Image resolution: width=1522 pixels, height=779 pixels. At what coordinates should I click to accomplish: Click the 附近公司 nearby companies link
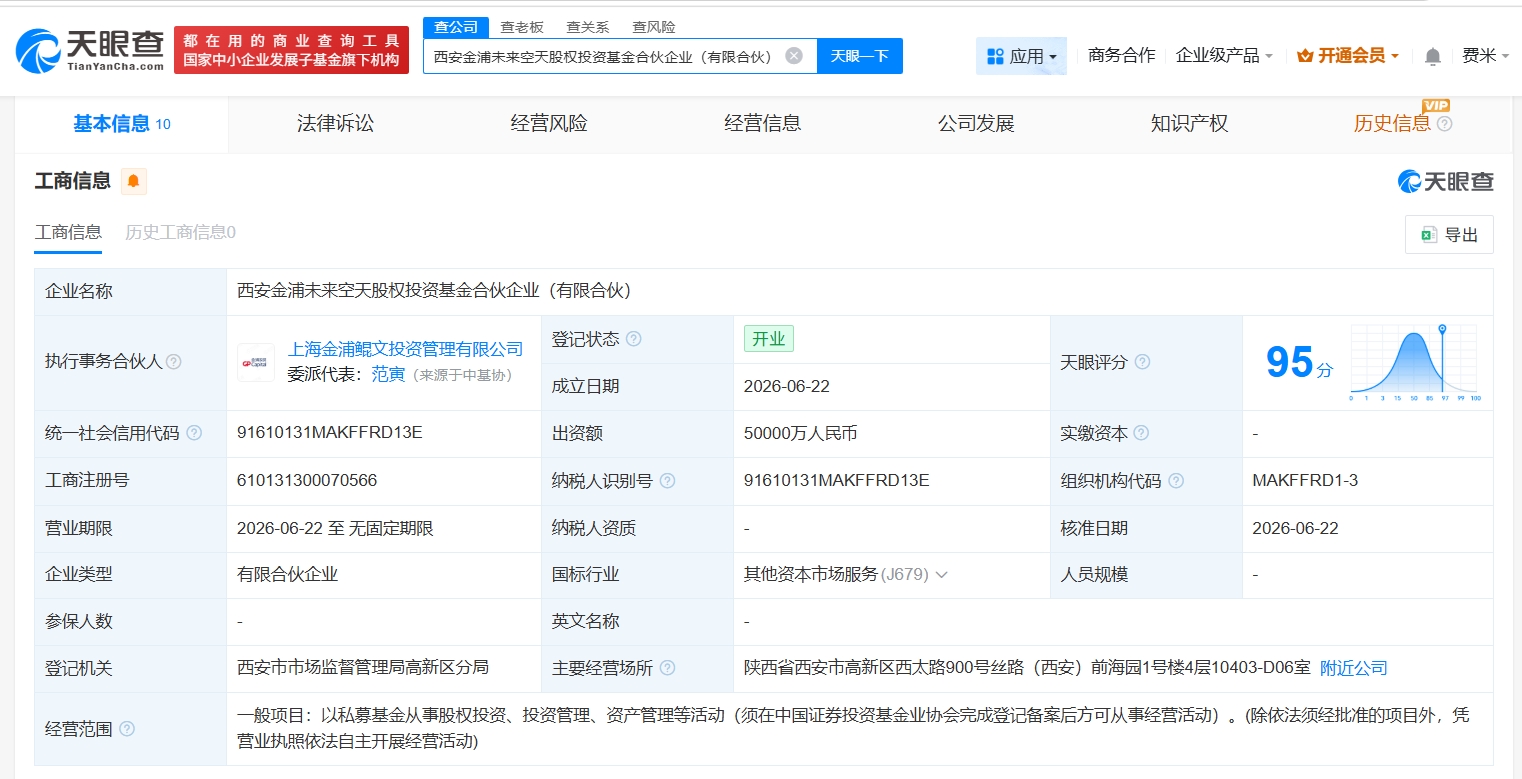1354,668
